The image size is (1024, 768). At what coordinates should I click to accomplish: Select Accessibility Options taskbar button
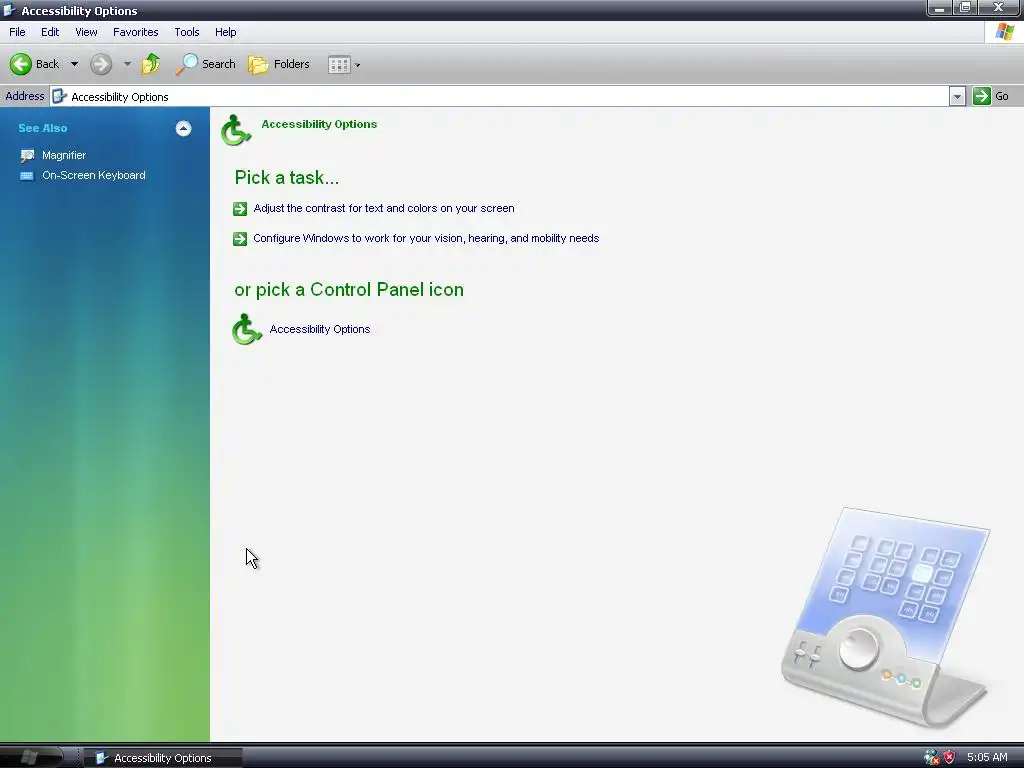coord(163,758)
